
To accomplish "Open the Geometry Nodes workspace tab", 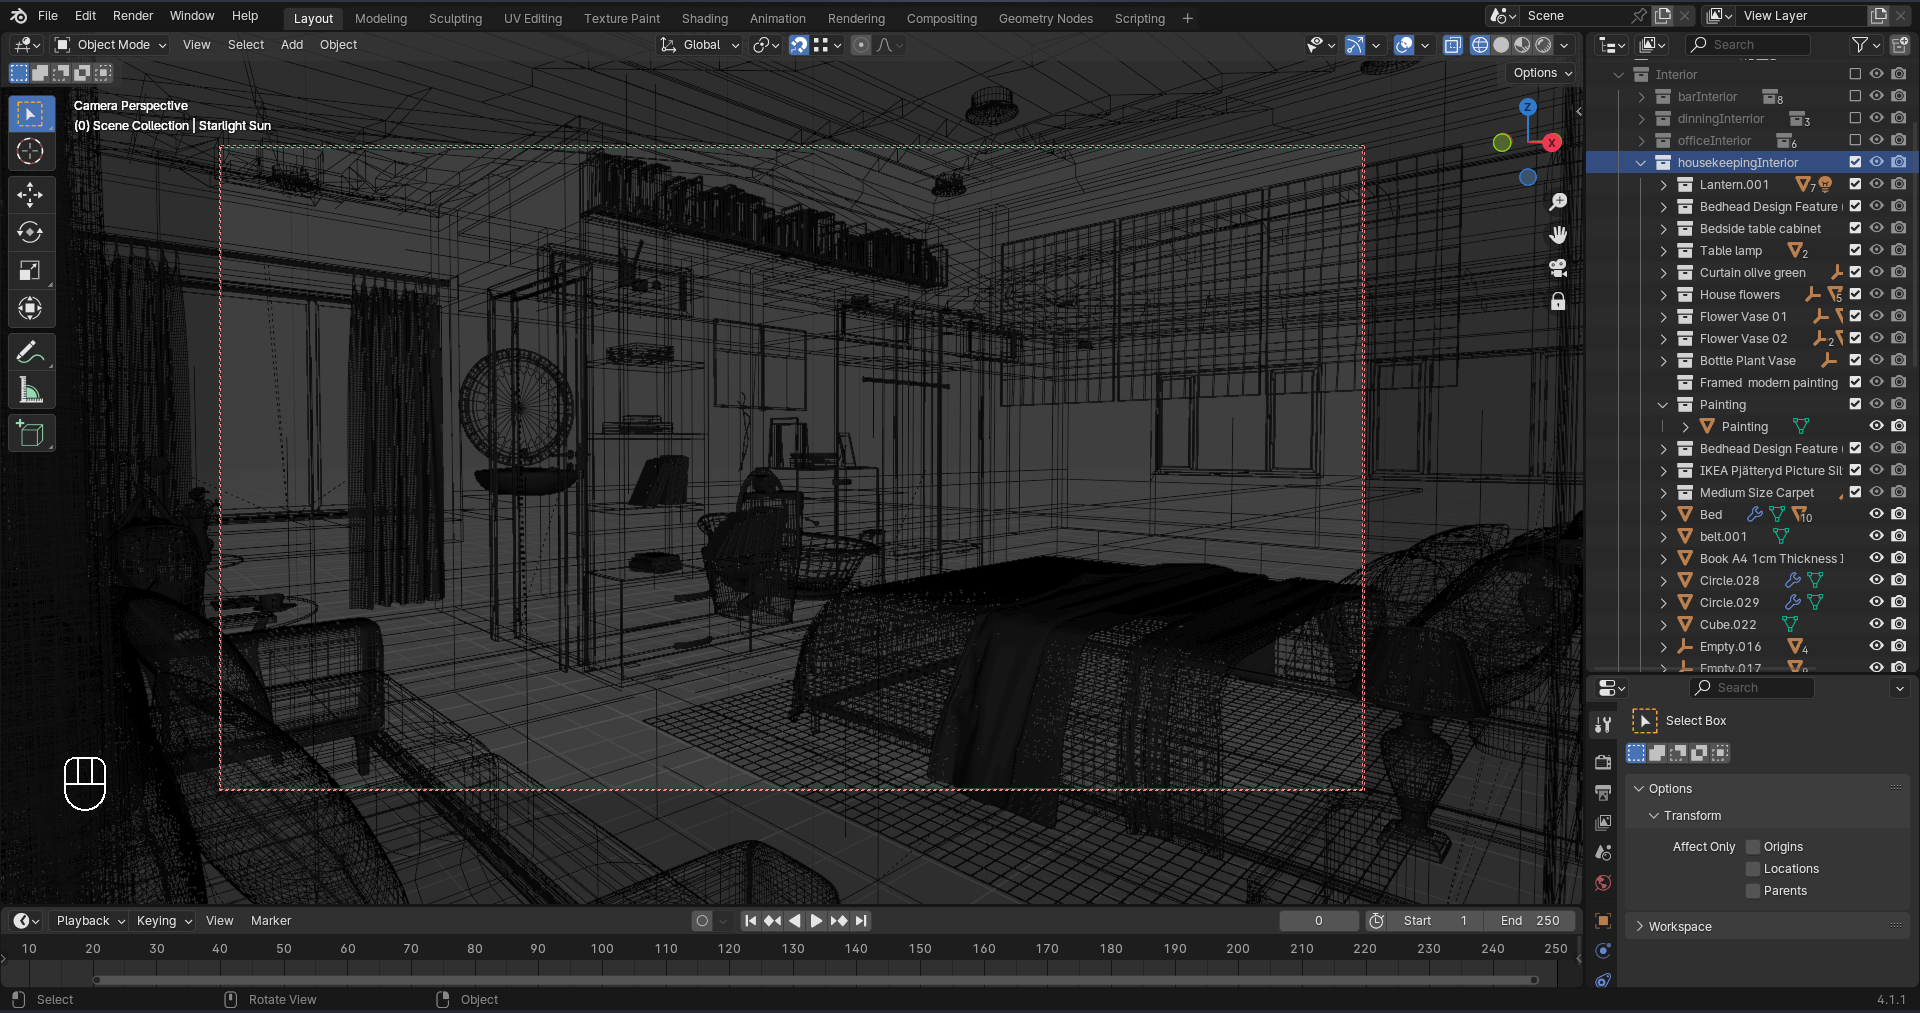I will 1046,18.
